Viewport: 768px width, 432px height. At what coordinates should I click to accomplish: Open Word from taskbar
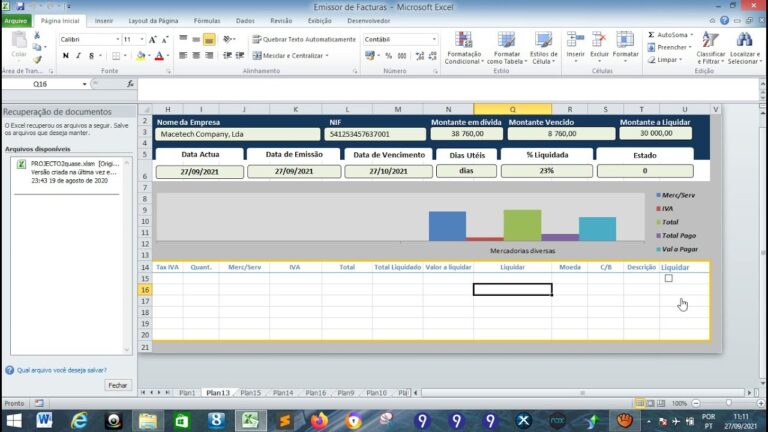(45, 421)
